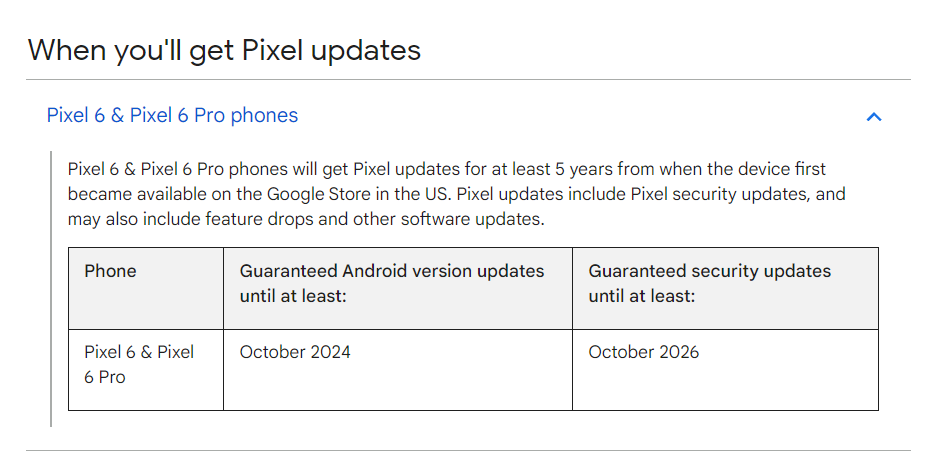The image size is (940, 469).
Task: Click the divider line below the table section
Action: click(468, 450)
